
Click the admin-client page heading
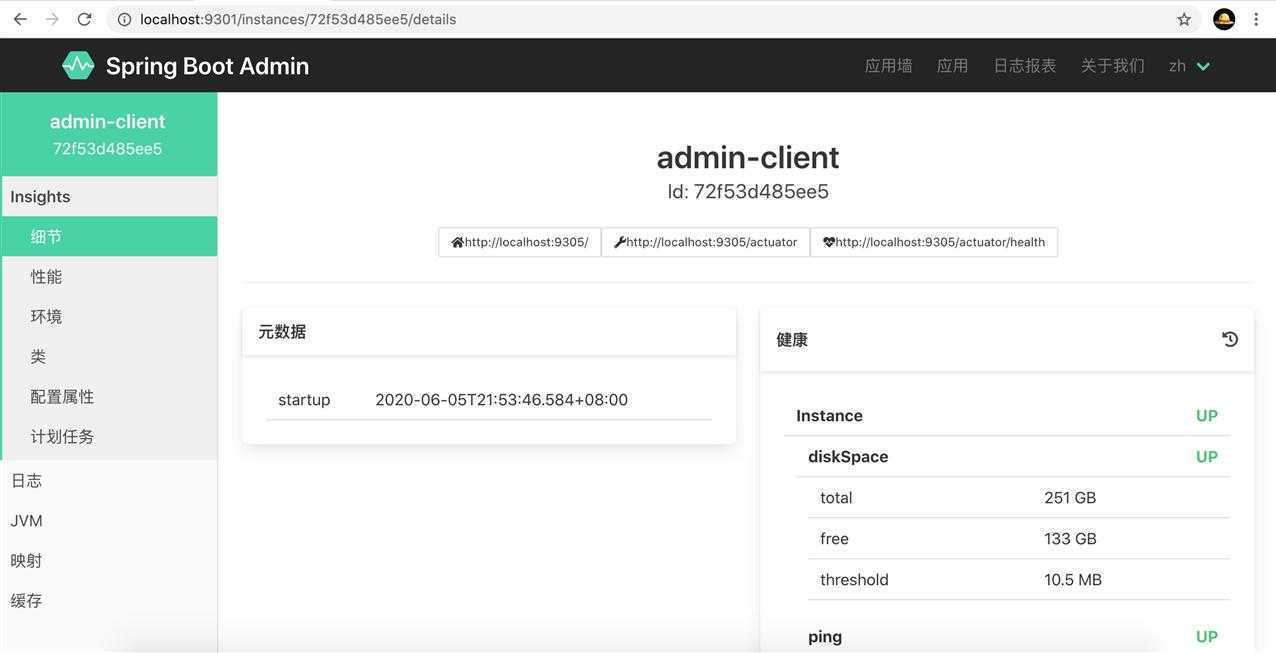point(748,157)
